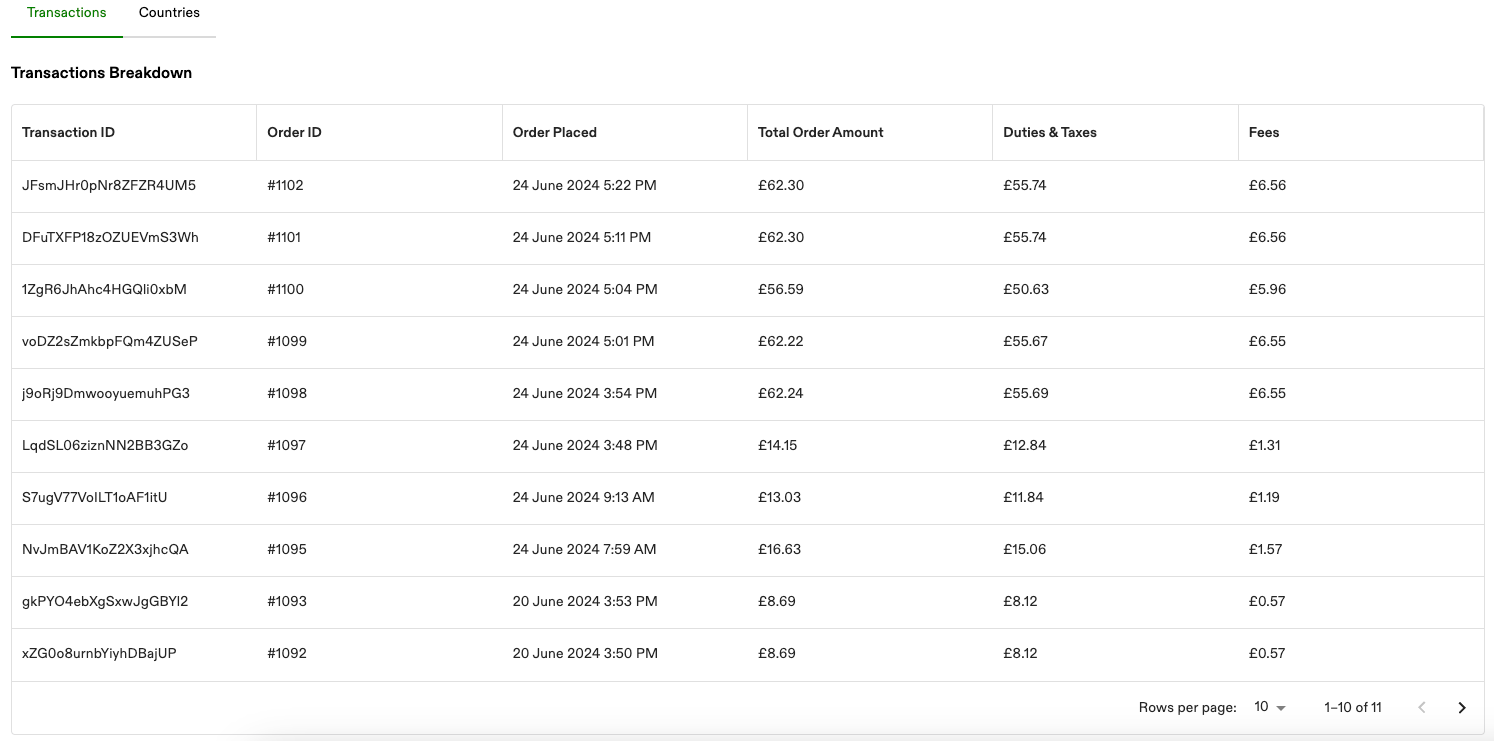Select transaction ID voDZ2sZmkbpFQm4ZUSeP
Screen dimensions: 1494x741
(x=110, y=341)
